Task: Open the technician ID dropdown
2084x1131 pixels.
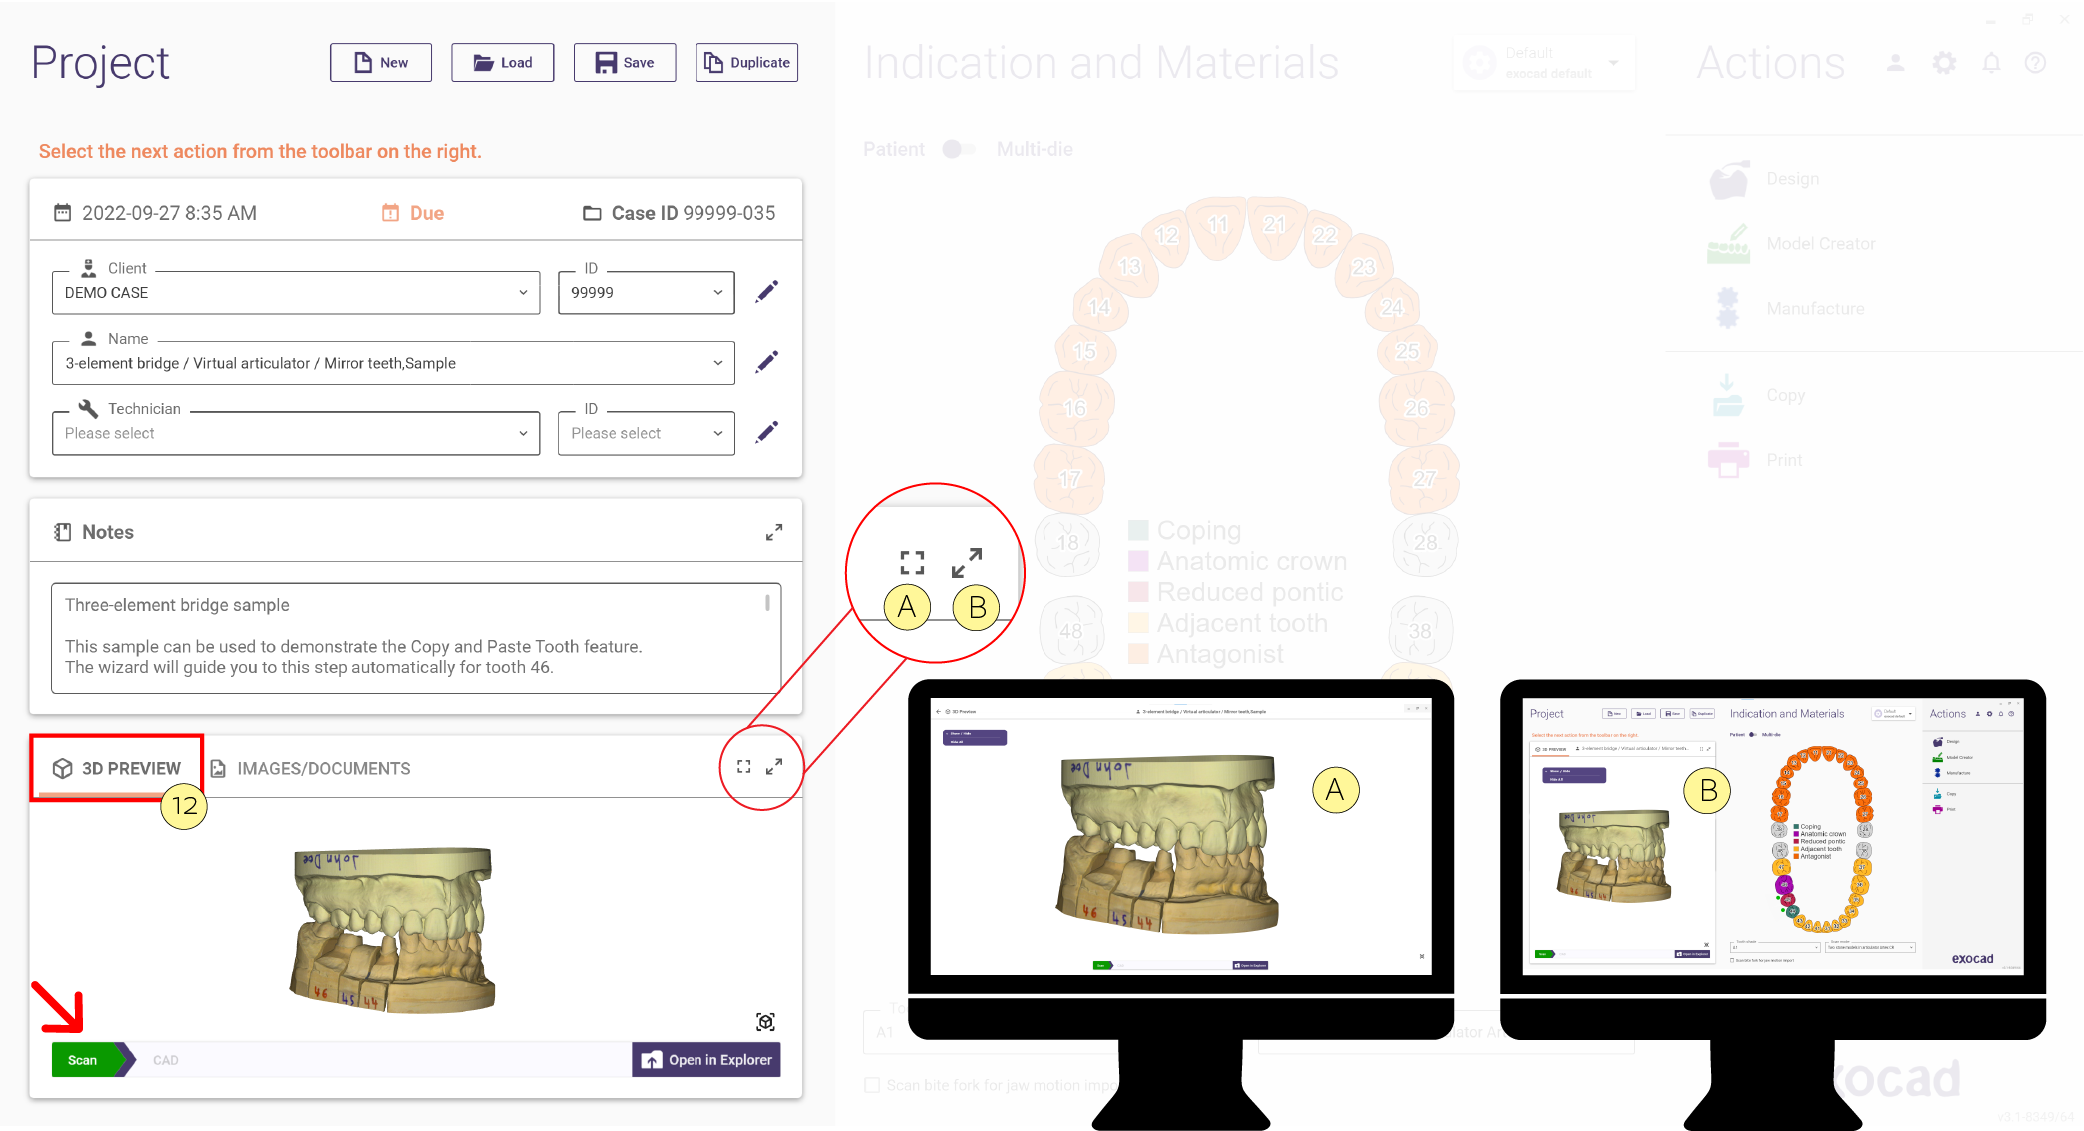Action: click(646, 433)
